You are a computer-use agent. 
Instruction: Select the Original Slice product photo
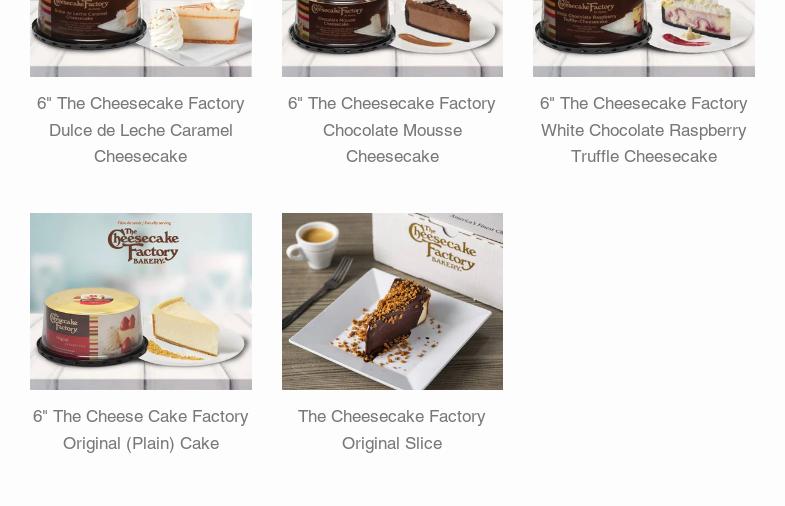(392, 301)
